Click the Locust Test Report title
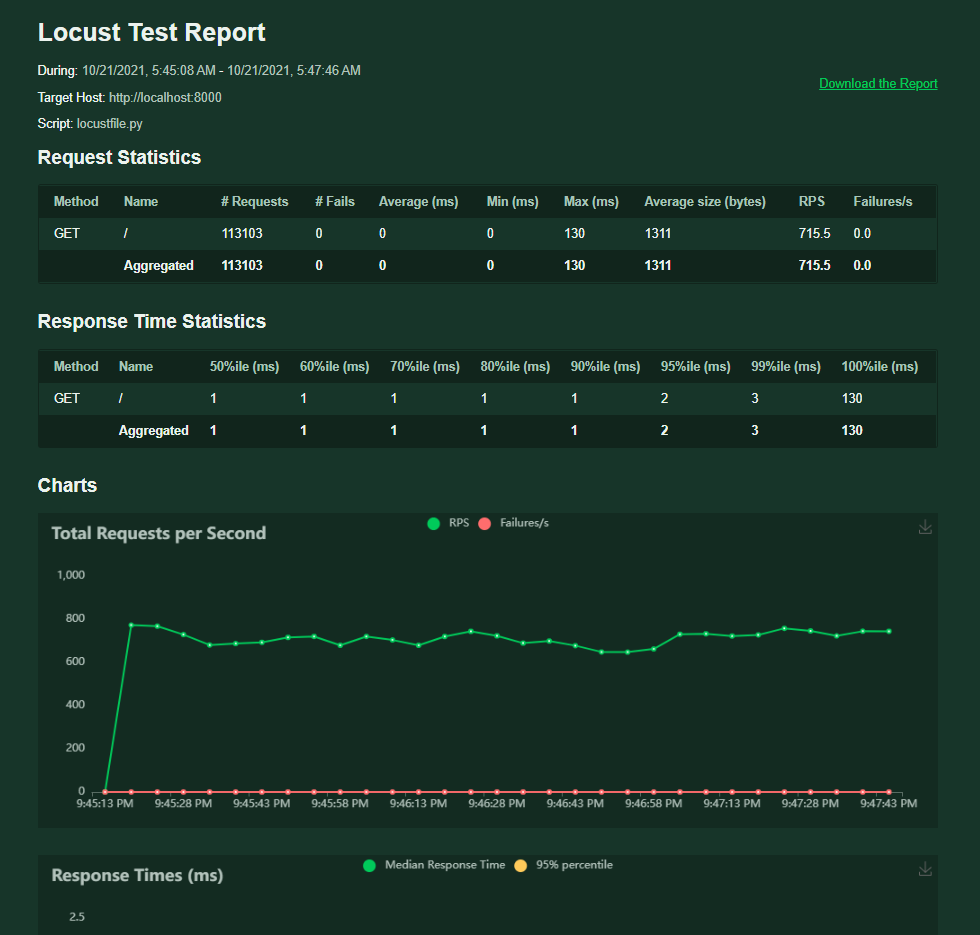The width and height of the screenshot is (980, 935). point(151,32)
